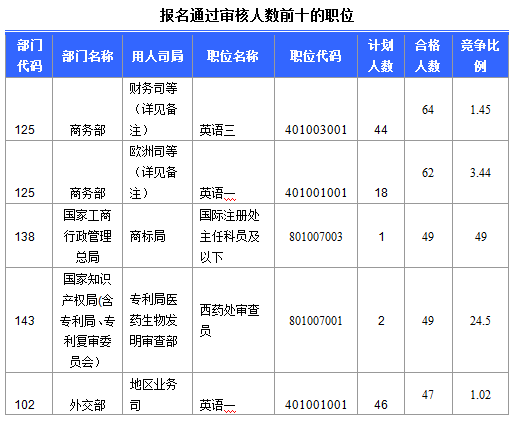516x423 pixels.
Task: Click qualified count 62
Action: [x=428, y=173]
